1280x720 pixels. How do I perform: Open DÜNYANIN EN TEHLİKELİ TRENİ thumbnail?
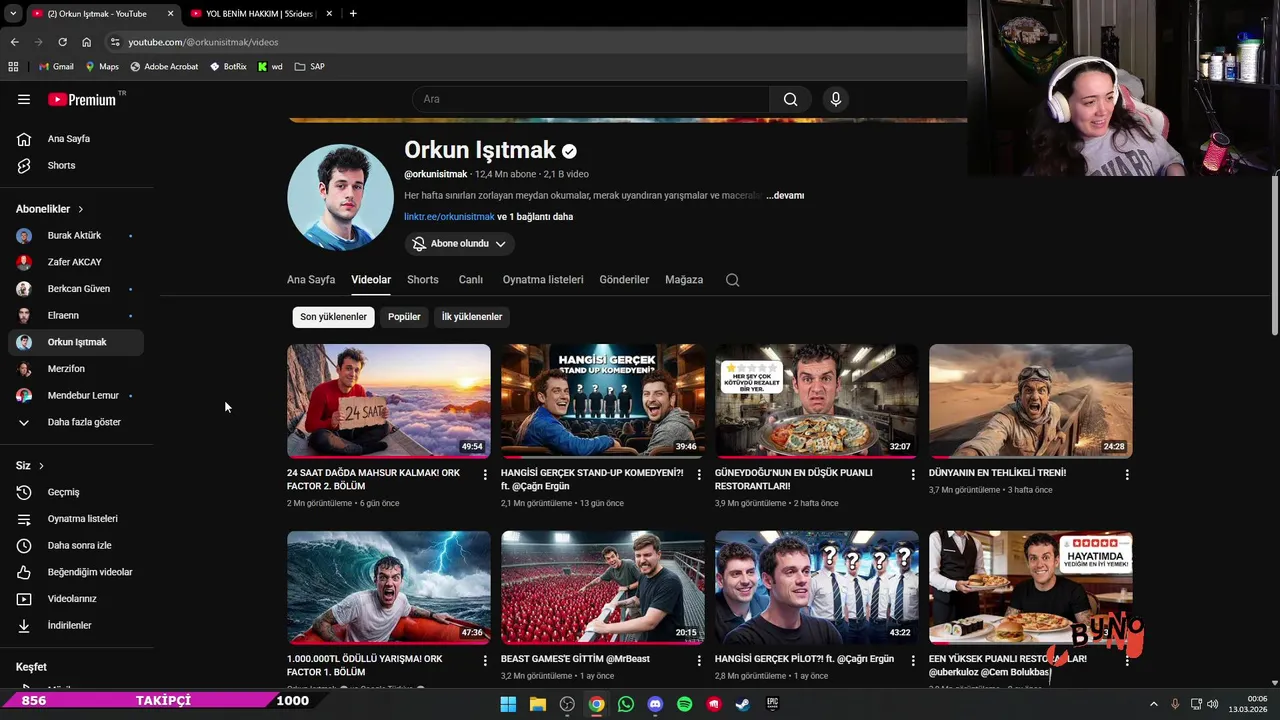[1031, 401]
